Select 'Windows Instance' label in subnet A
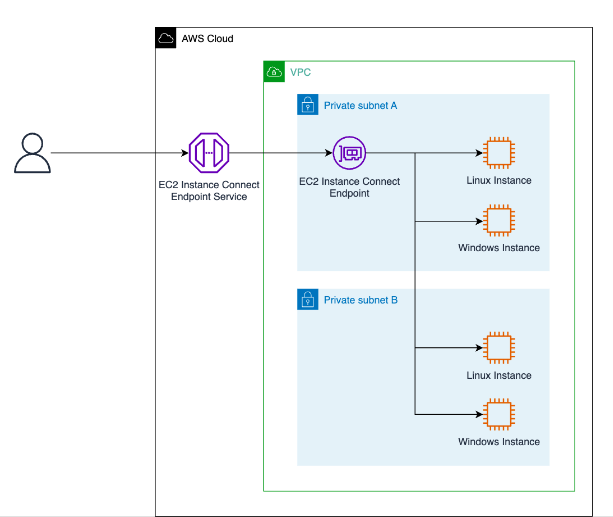 pos(499,248)
